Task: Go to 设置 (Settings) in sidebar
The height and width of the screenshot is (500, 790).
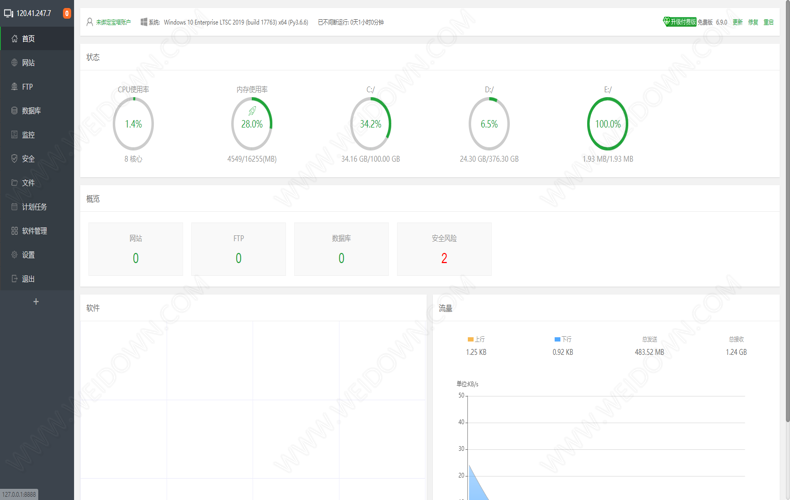Action: [28, 255]
